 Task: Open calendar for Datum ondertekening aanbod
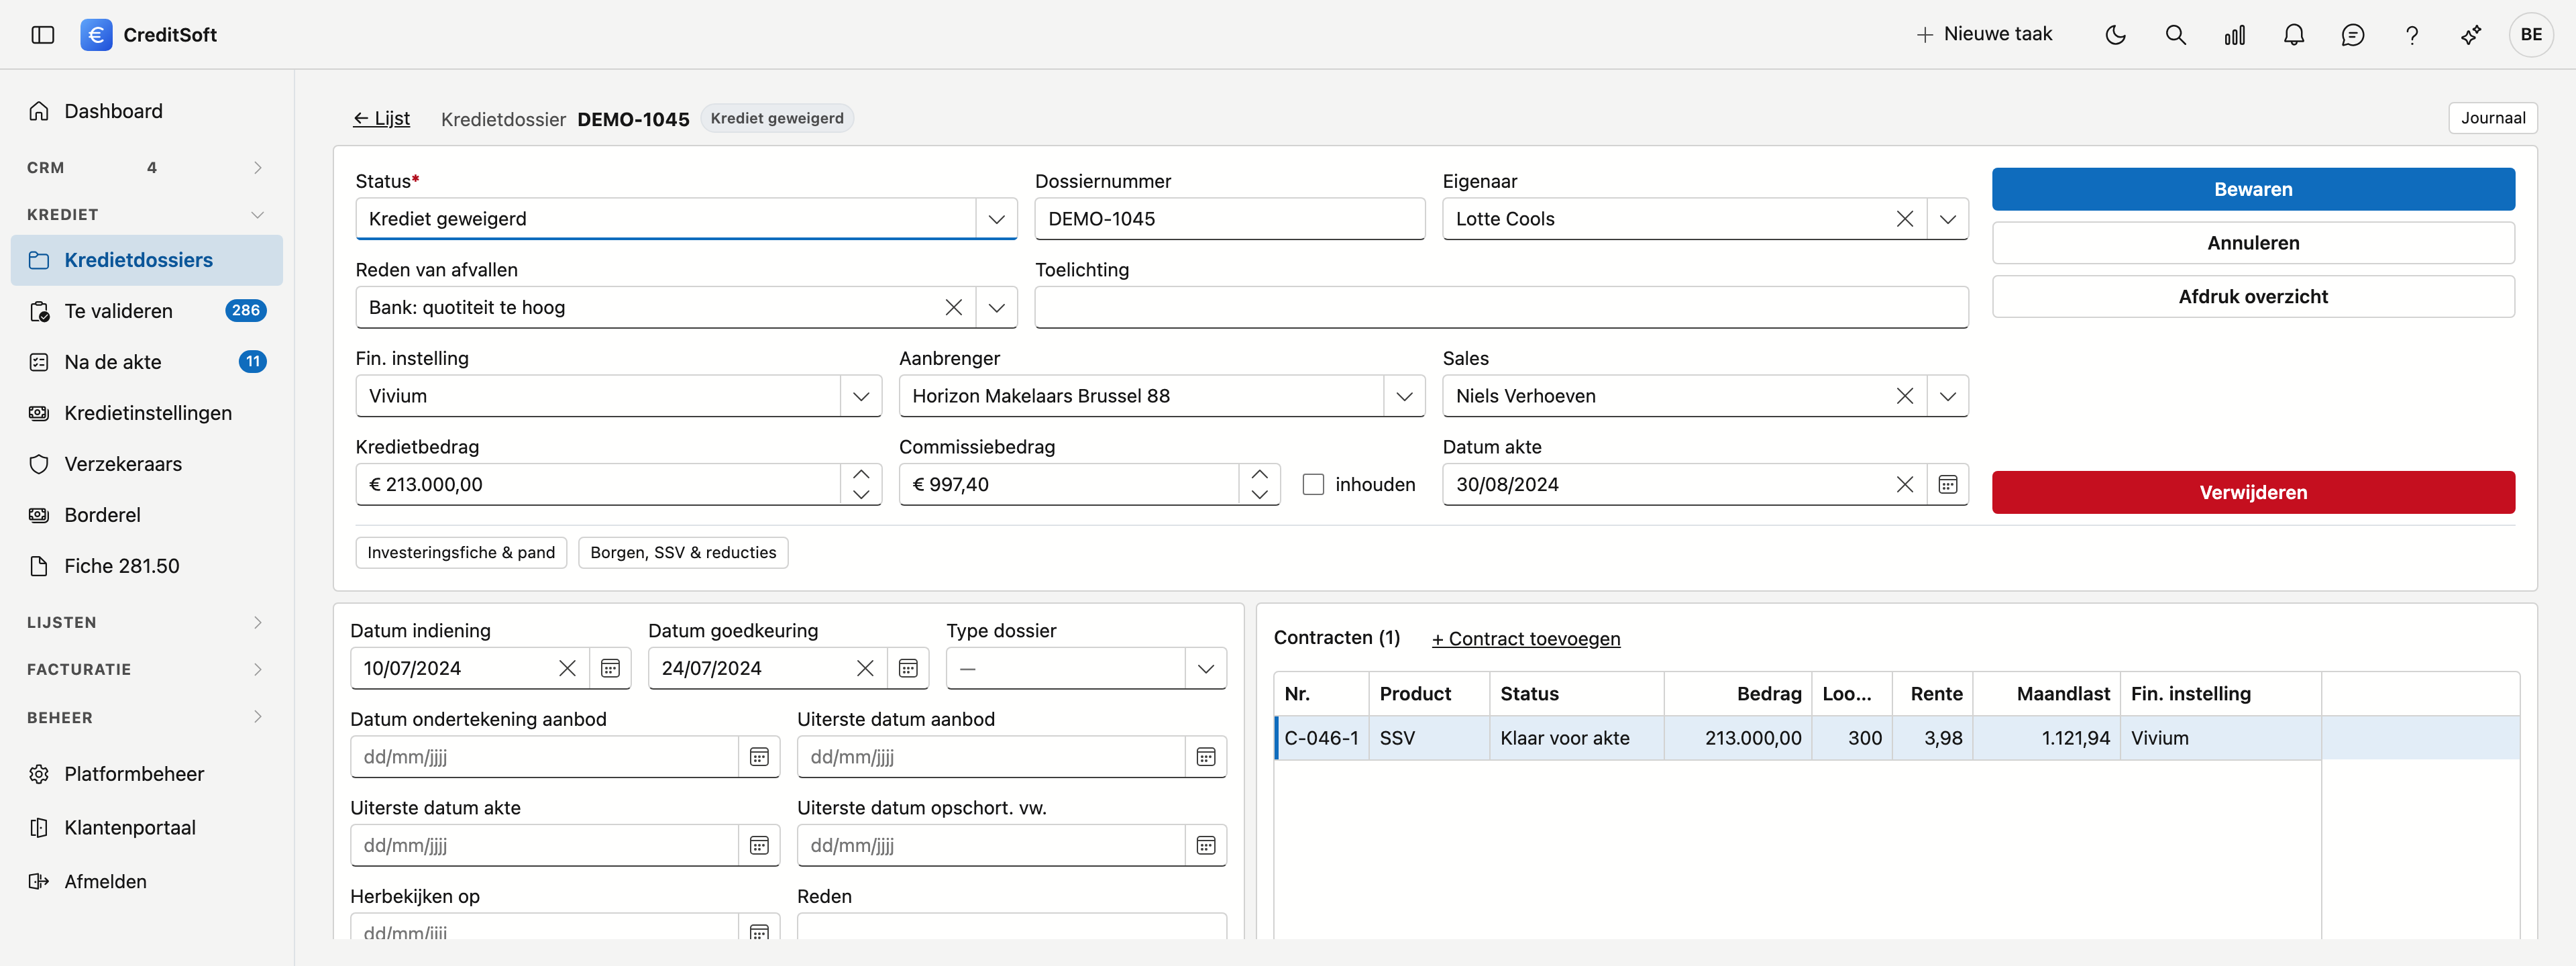click(759, 757)
